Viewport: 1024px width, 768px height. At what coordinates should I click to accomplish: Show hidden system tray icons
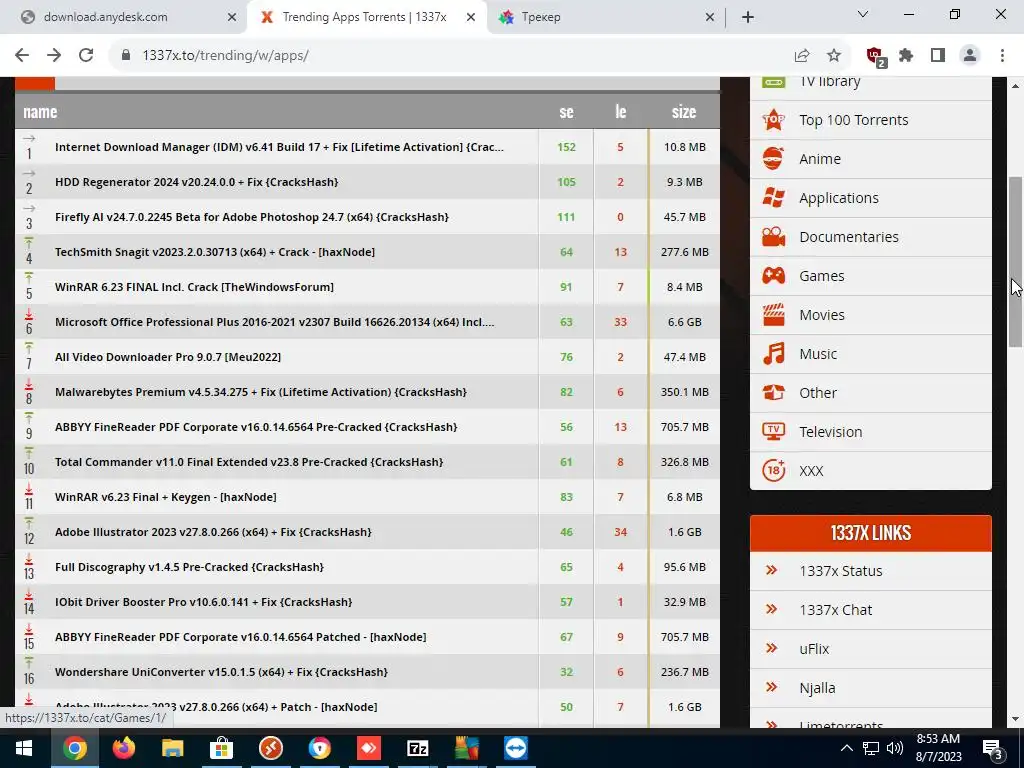click(846, 748)
